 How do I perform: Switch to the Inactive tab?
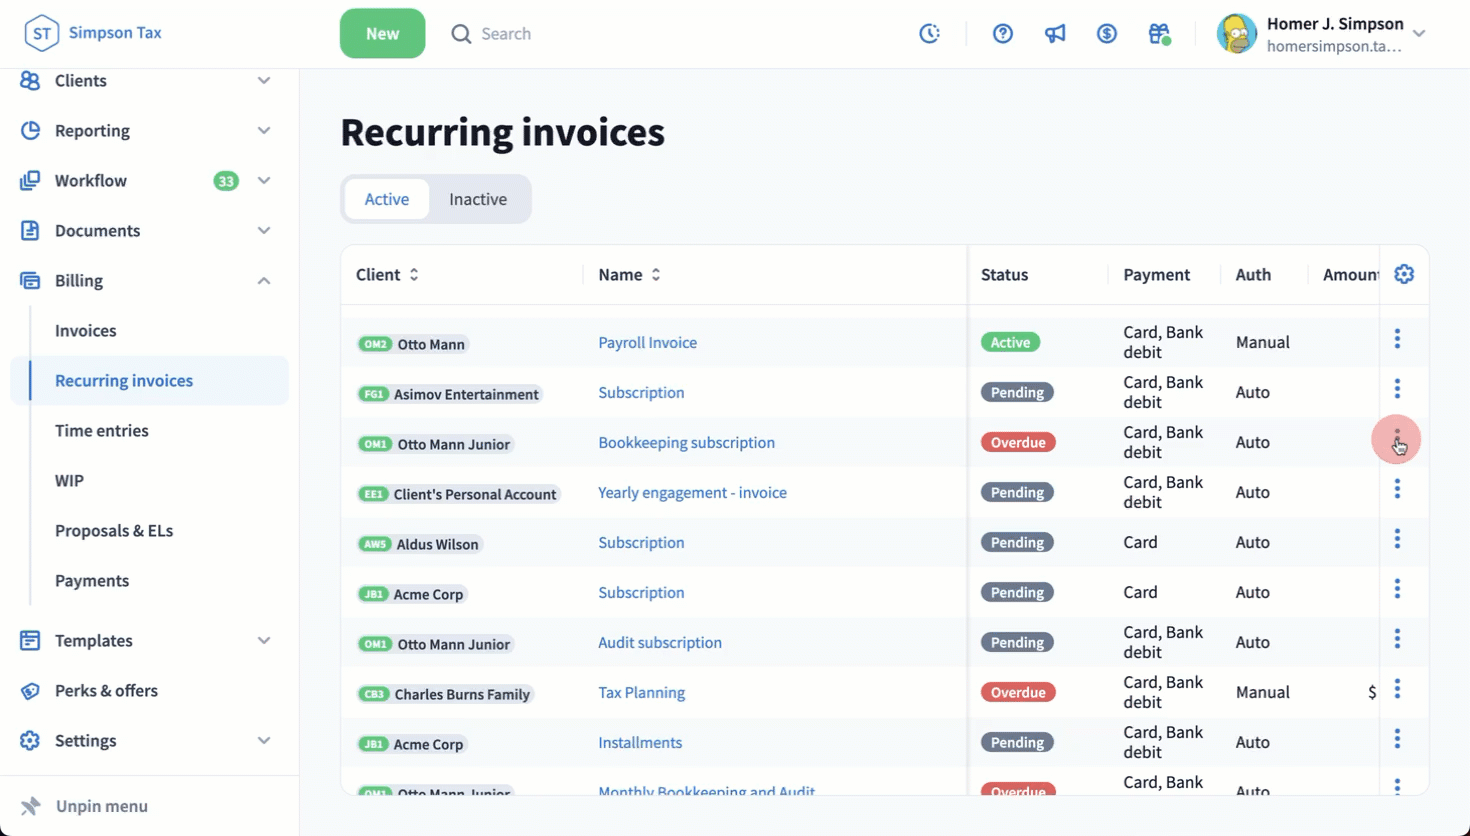pos(478,199)
